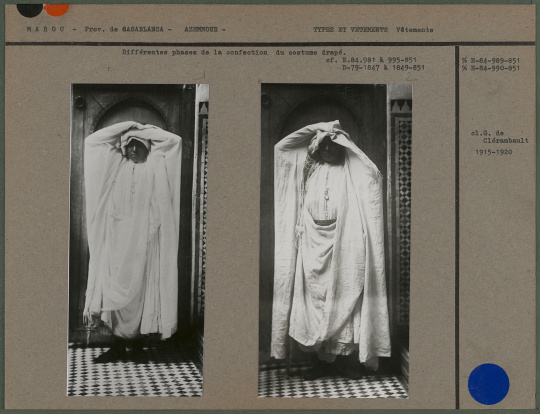The width and height of the screenshot is (540, 414).
Task: Click the large blue dot sticker
Action: (488, 384)
